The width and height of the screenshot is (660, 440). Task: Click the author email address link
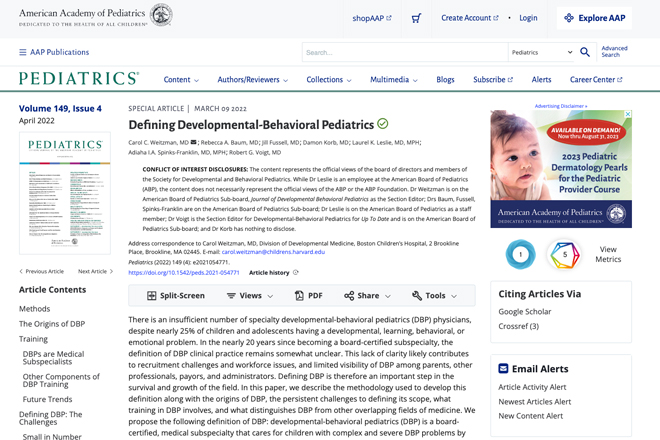273,252
